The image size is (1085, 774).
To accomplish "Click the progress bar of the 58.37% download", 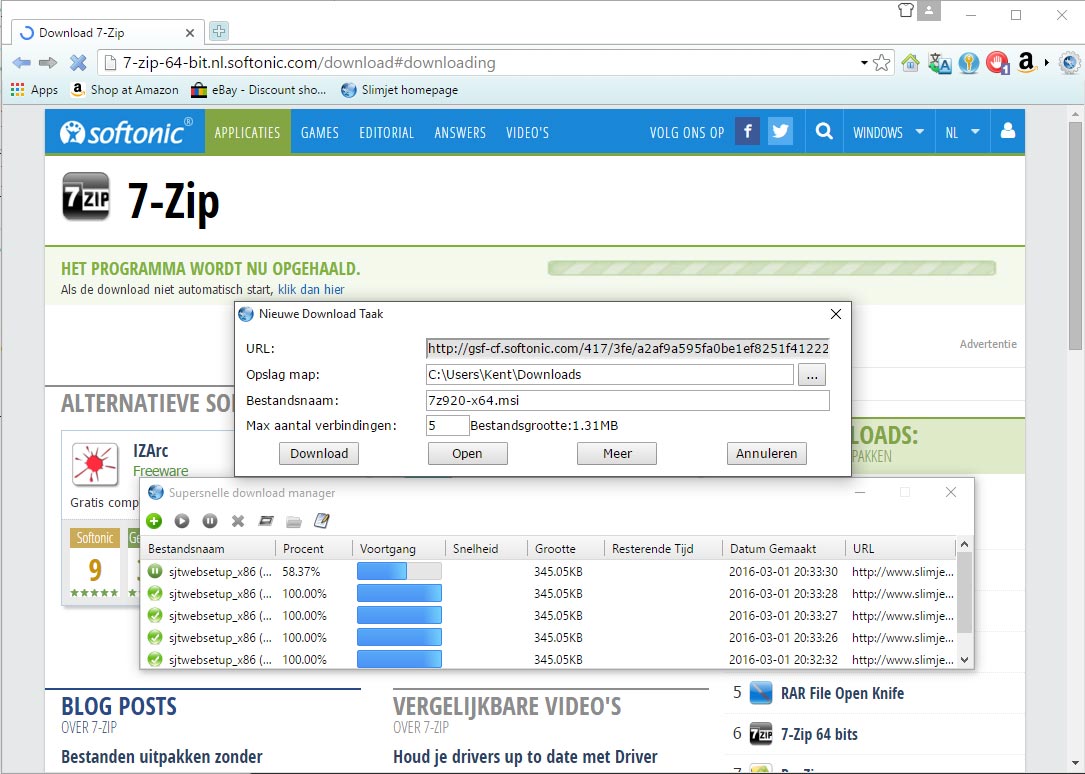I will tap(399, 571).
